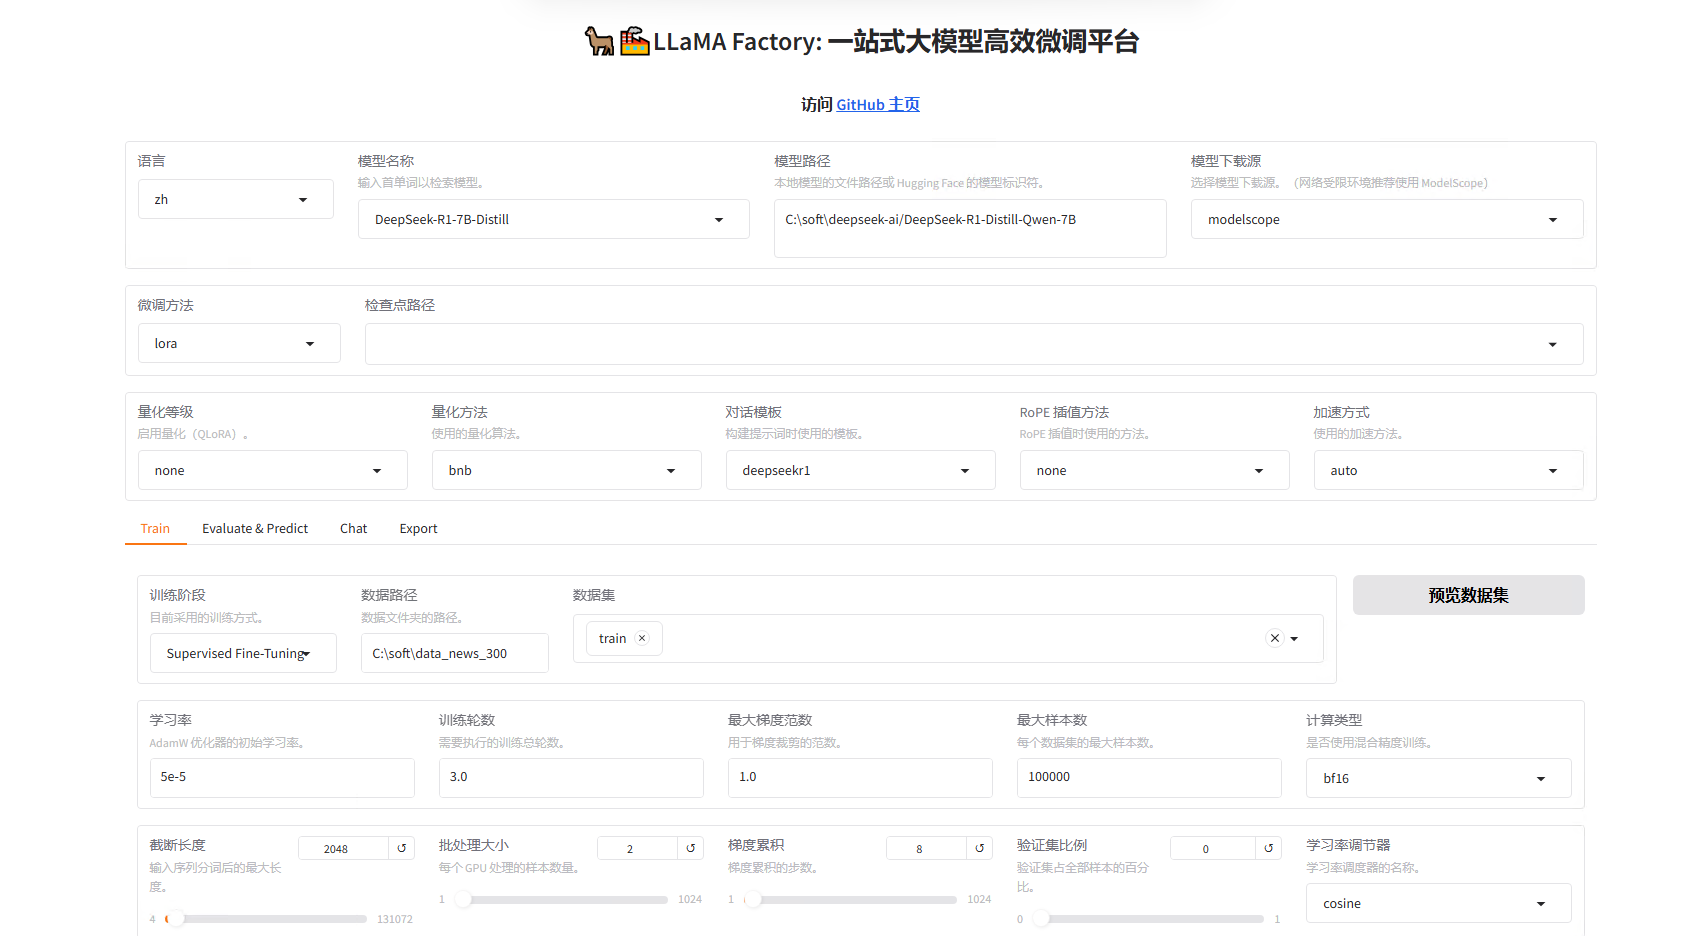Screen dimensions: 1696x936
Task: Expand the 检查点路径 dropdown
Action: coord(974,344)
